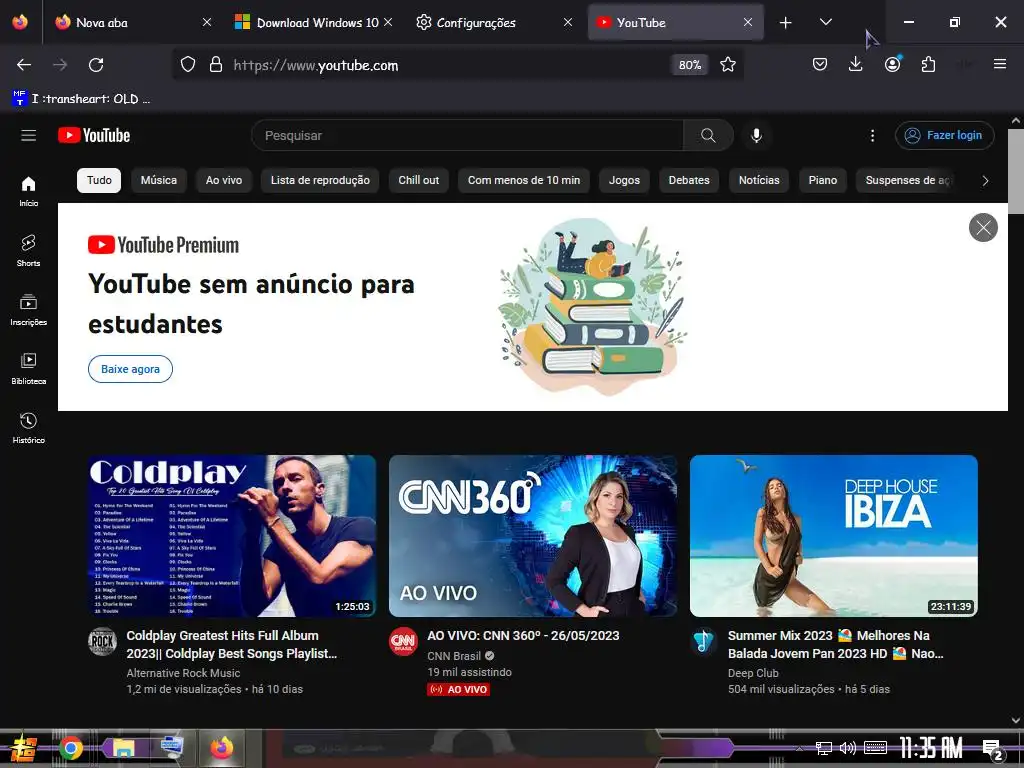Open Deep Club channel link
This screenshot has height=768, width=1024.
[x=753, y=673]
